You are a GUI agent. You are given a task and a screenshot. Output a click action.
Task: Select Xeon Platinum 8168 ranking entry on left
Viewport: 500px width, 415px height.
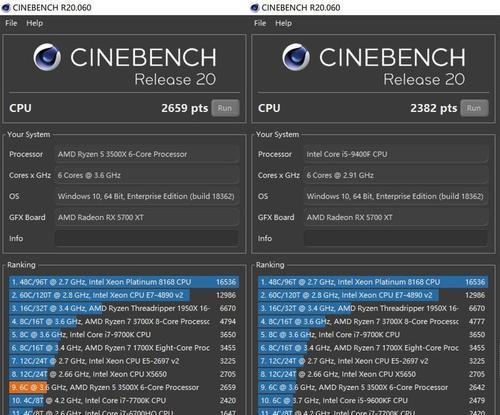124,282
